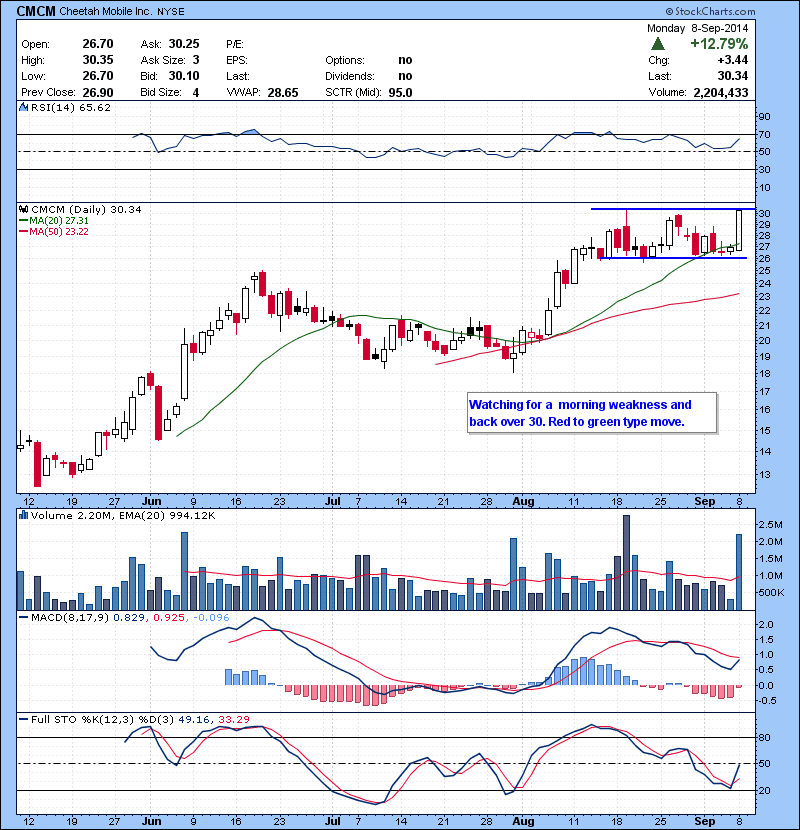
Task: Click the Aug label on price chart axis
Action: pos(523,501)
